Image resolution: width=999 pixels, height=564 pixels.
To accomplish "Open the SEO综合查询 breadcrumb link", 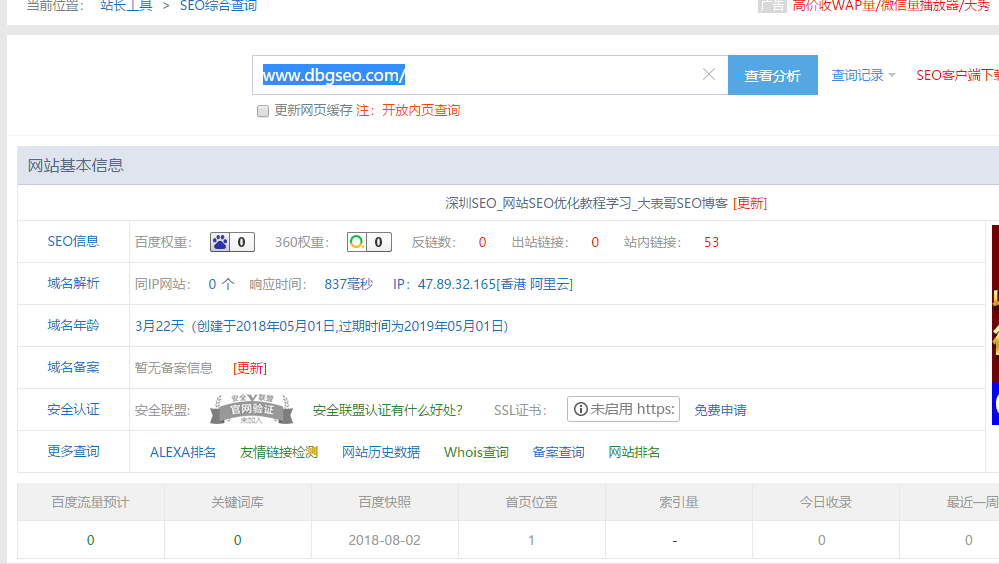I will point(219,6).
